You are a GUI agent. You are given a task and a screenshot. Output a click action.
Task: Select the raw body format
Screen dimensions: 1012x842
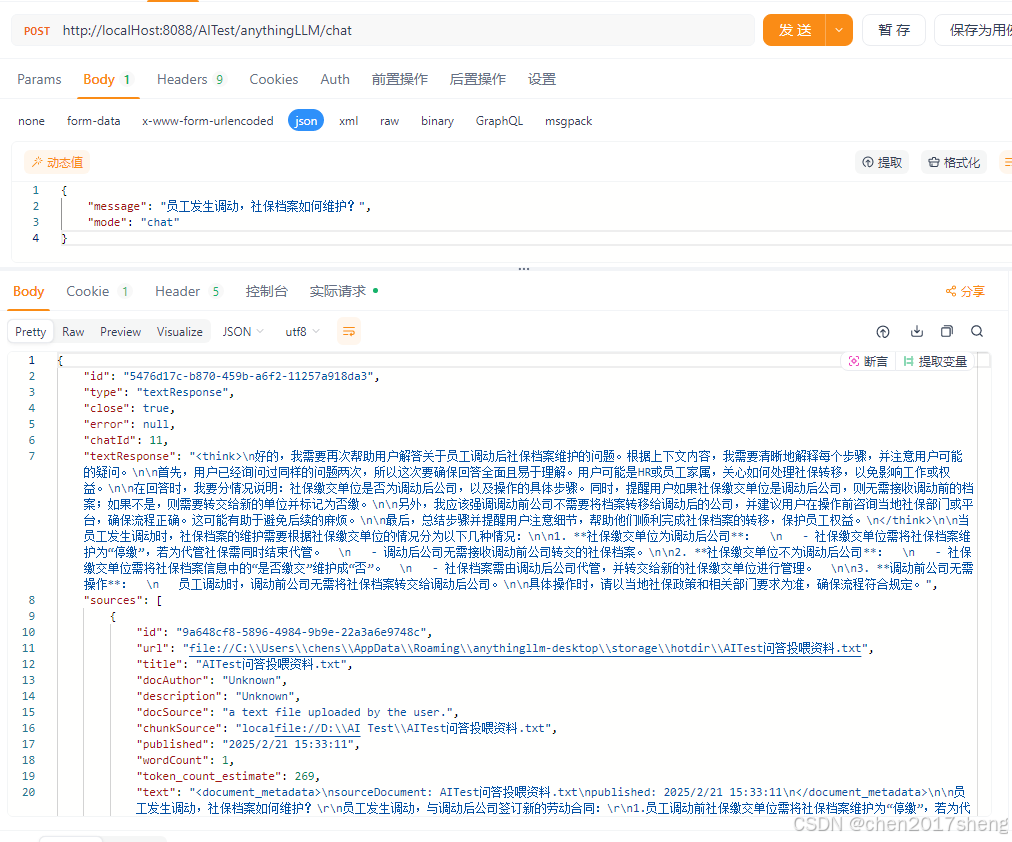click(x=390, y=120)
